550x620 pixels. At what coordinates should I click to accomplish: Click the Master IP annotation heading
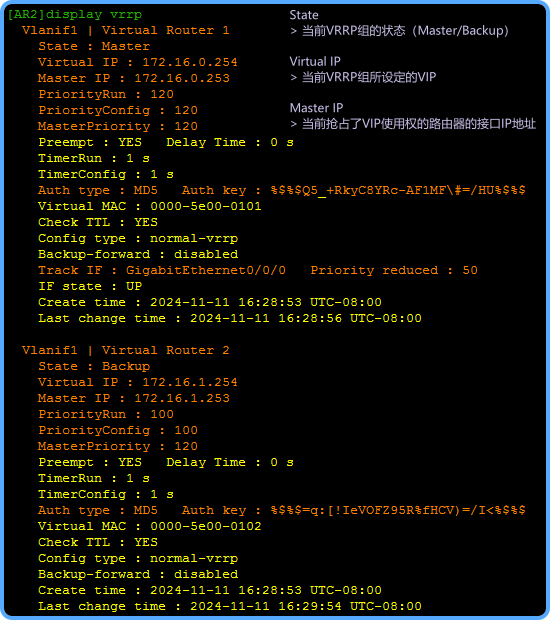[x=316, y=108]
